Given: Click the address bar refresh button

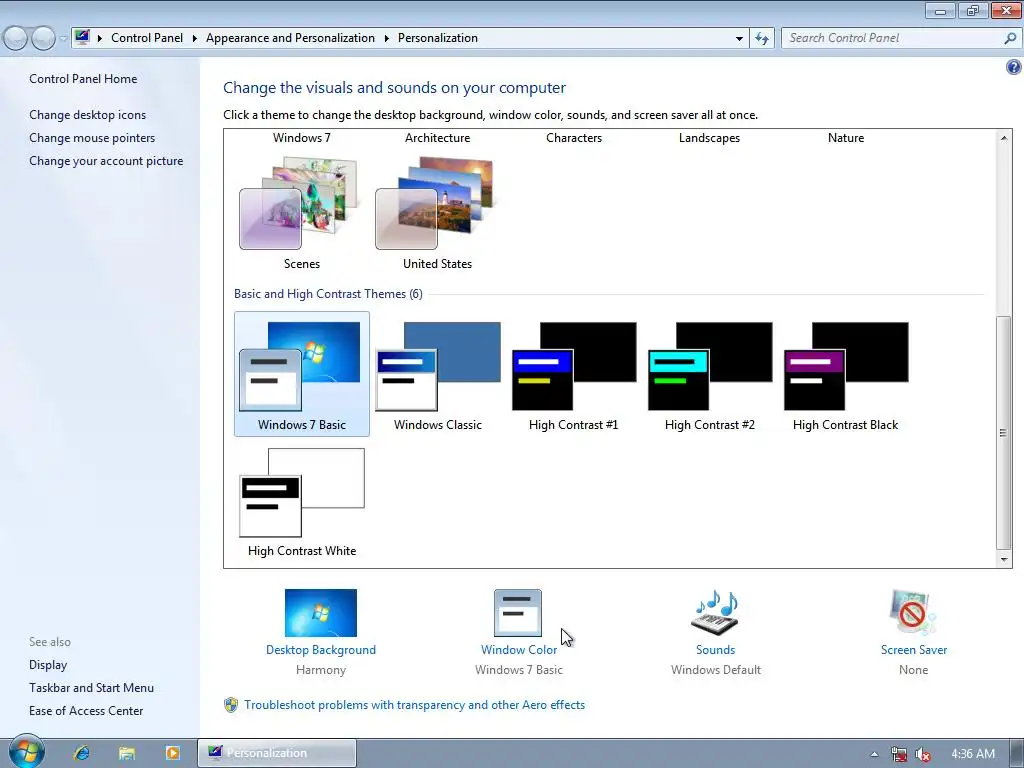Looking at the screenshot, I should 761,39.
